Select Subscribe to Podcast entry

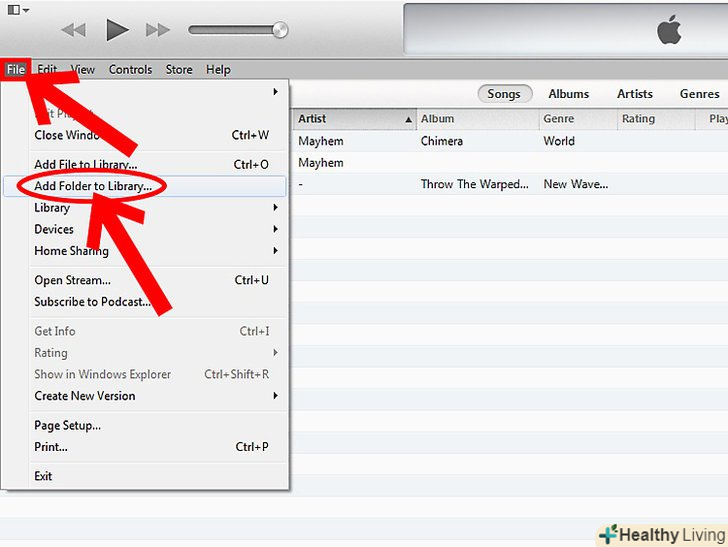coord(144,302)
